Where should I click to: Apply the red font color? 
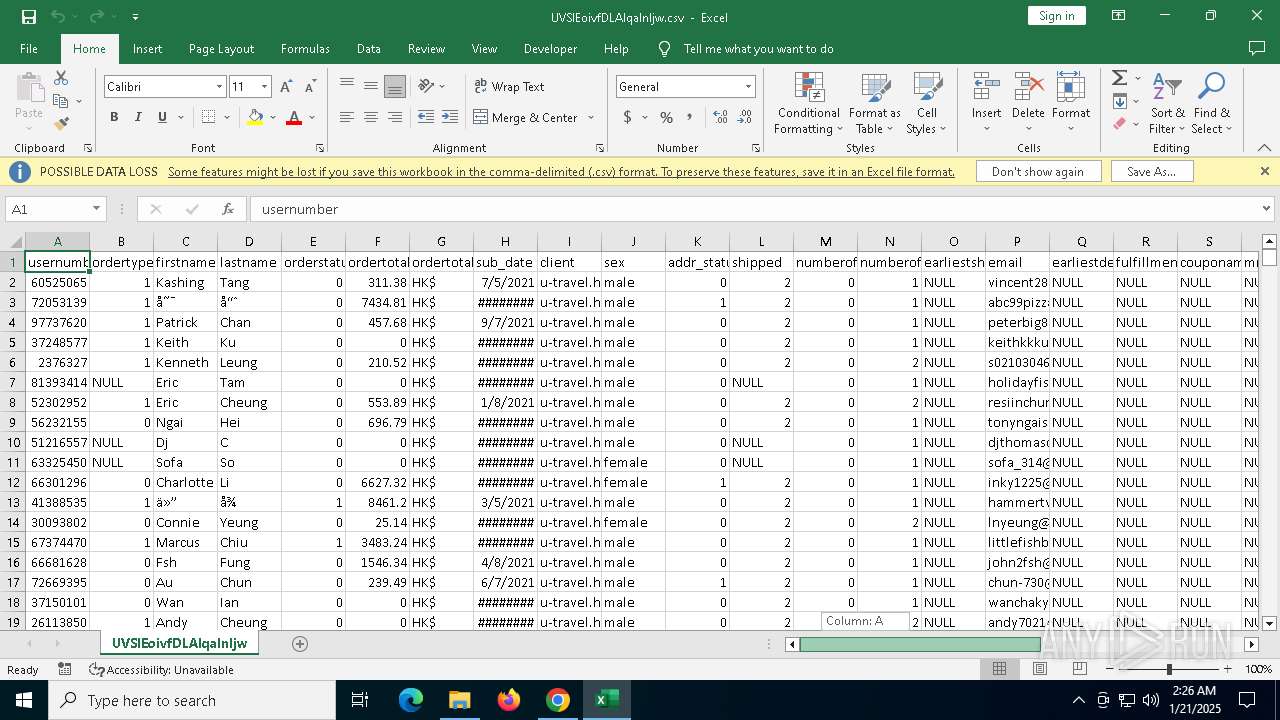[294, 117]
